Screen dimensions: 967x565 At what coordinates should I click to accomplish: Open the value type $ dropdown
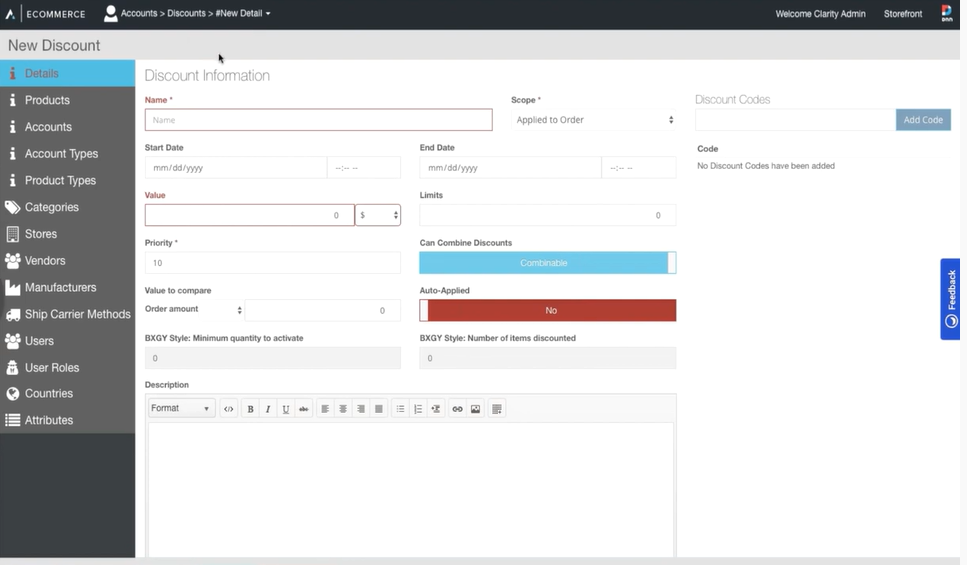pyautogui.click(x=378, y=215)
